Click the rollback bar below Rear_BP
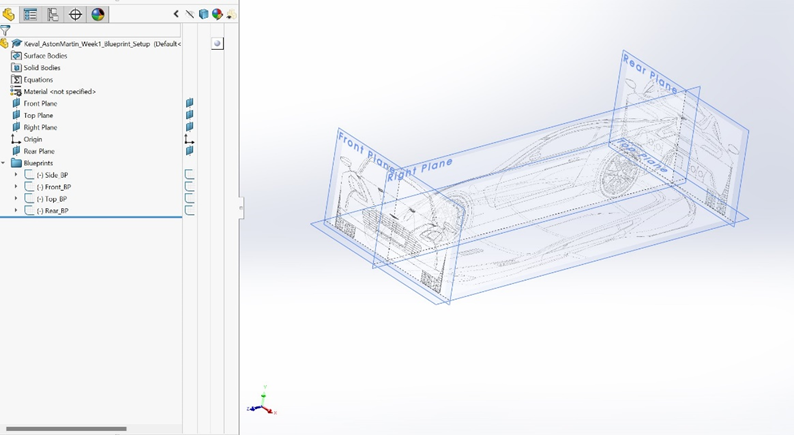This screenshot has height=435, width=794. pyautogui.click(x=91, y=217)
